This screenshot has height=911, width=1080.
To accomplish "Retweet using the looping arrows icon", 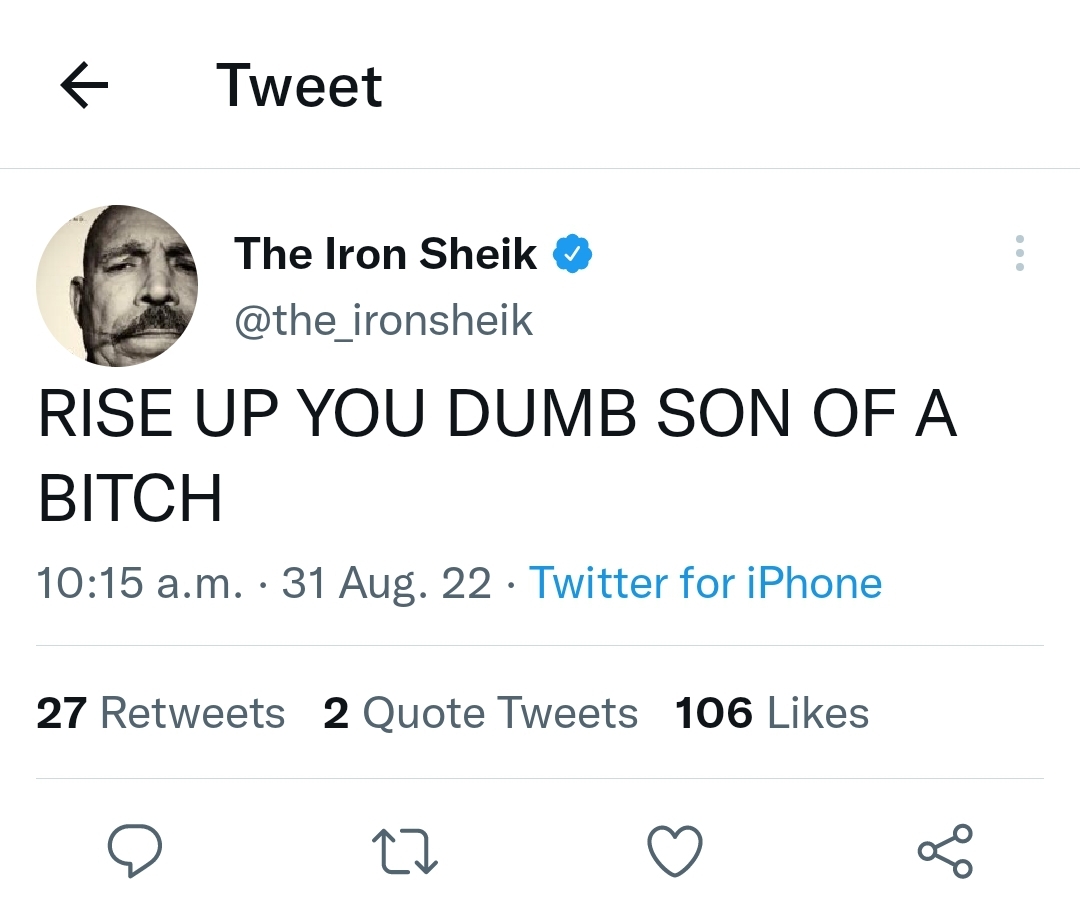I will [405, 852].
